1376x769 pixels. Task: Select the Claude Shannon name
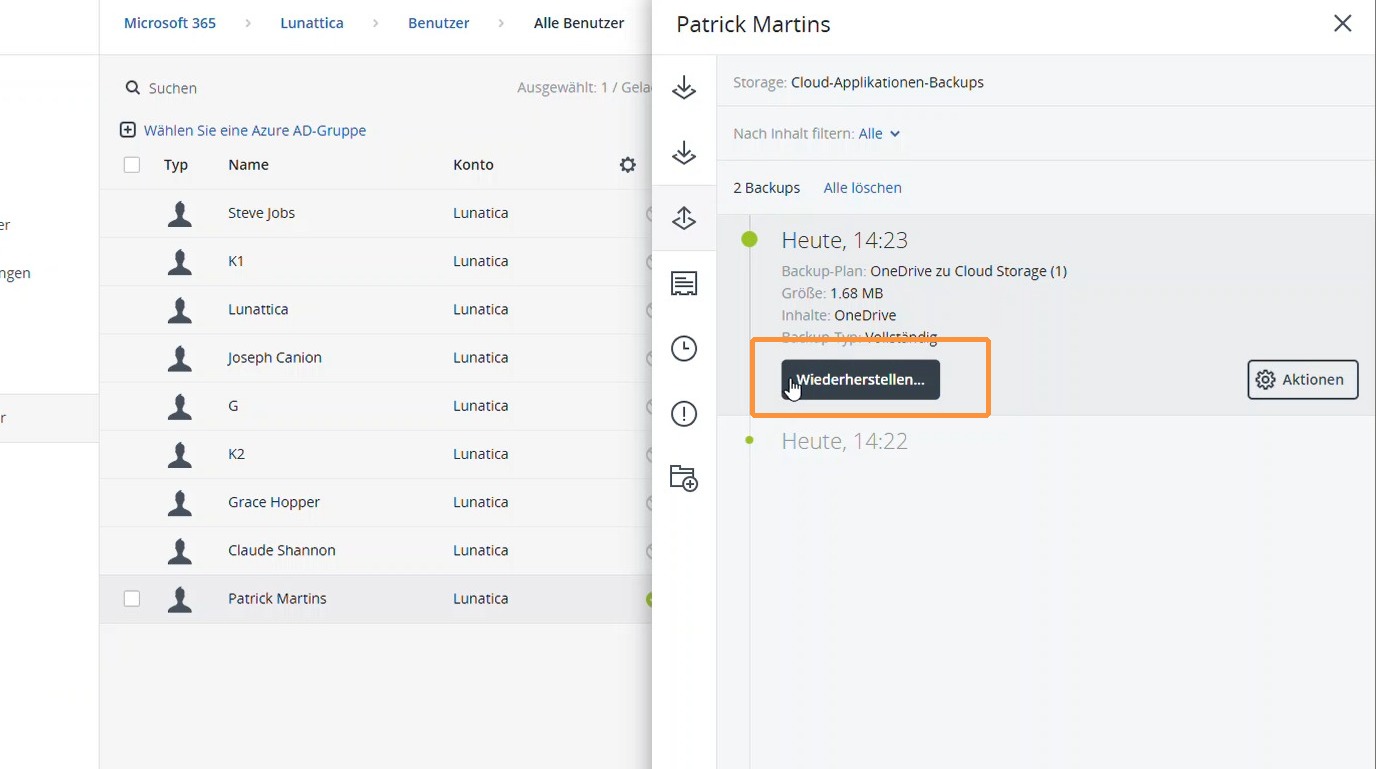click(x=282, y=551)
